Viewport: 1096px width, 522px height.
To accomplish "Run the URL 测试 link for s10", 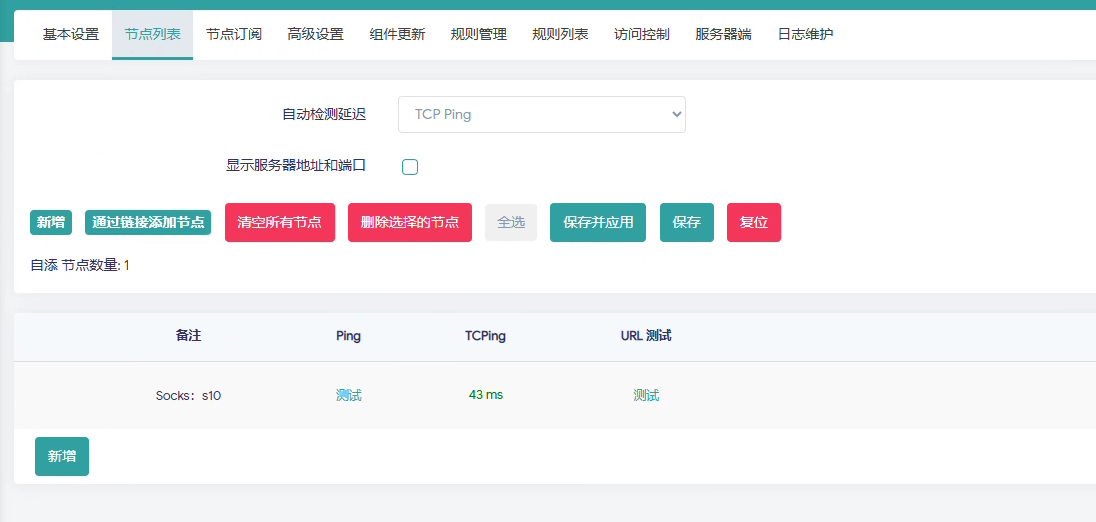I will pyautogui.click(x=646, y=395).
